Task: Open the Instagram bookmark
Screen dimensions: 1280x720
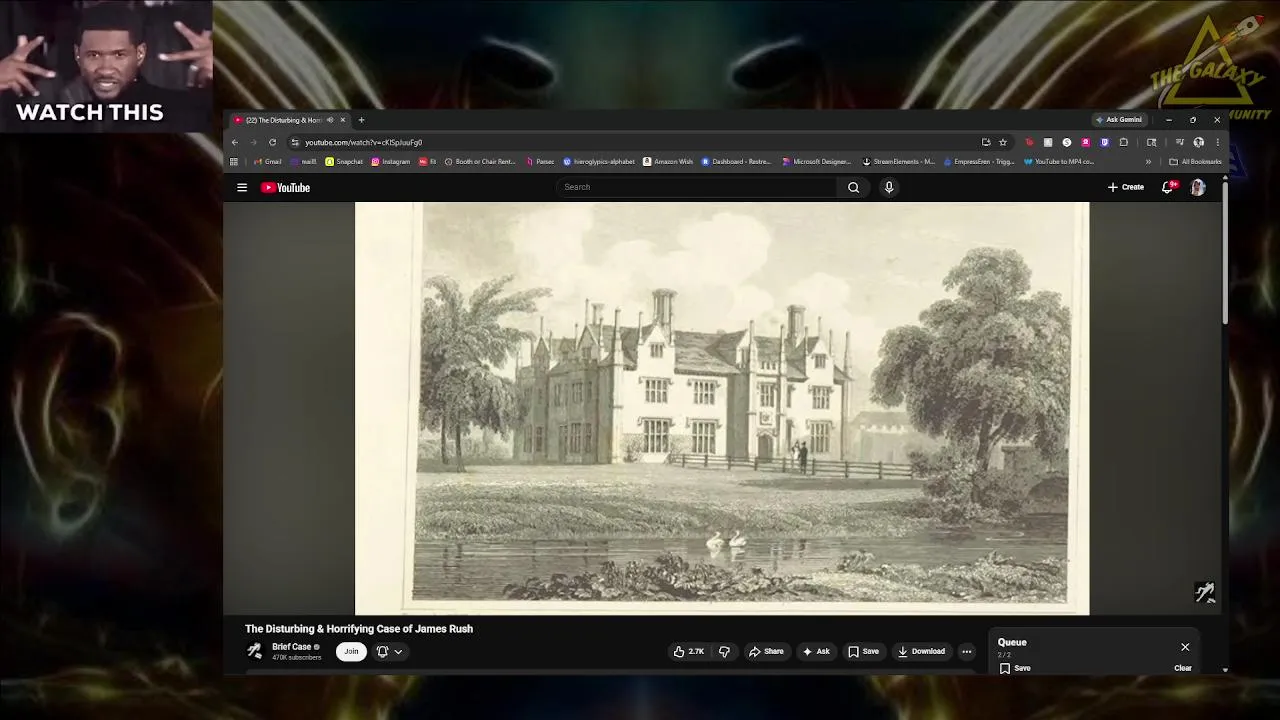Action: click(x=391, y=161)
